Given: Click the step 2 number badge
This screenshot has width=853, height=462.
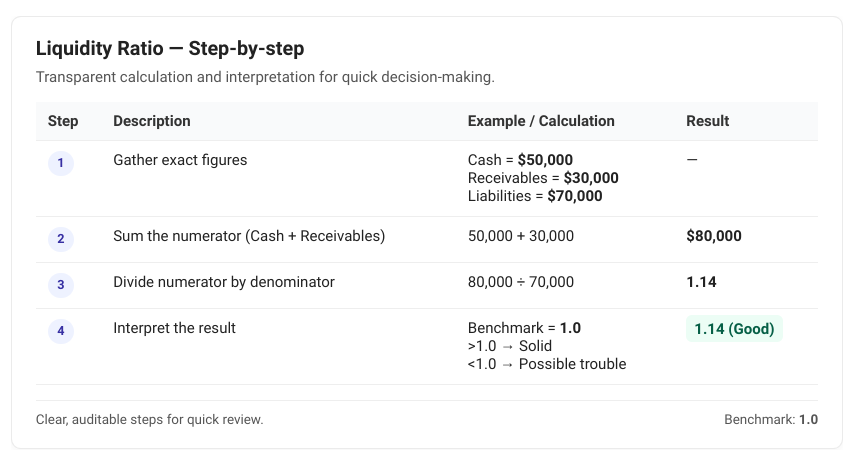Looking at the screenshot, I should 61,239.
